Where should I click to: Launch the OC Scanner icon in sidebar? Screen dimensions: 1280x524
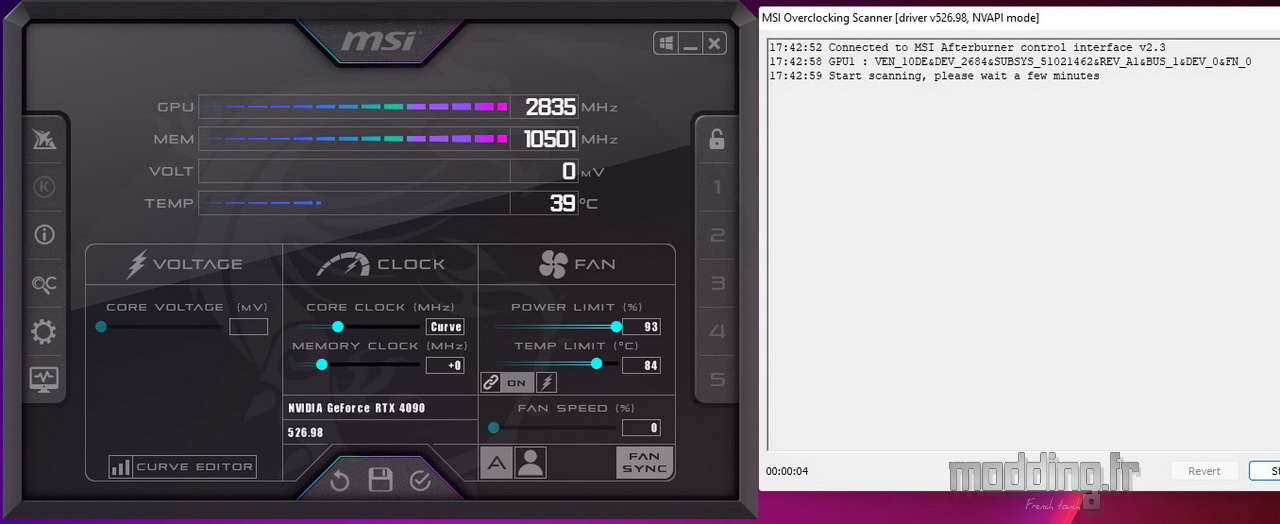point(44,285)
